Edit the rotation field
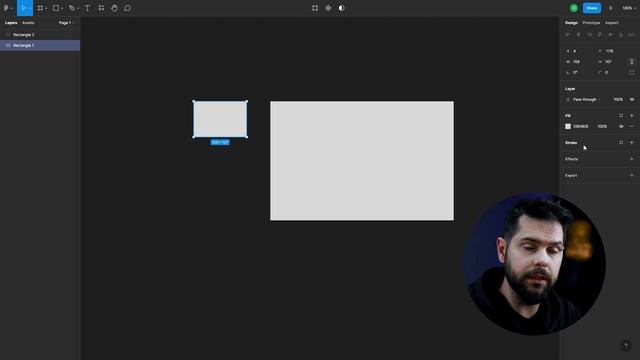Viewport: 640px width, 360px height. [x=580, y=72]
